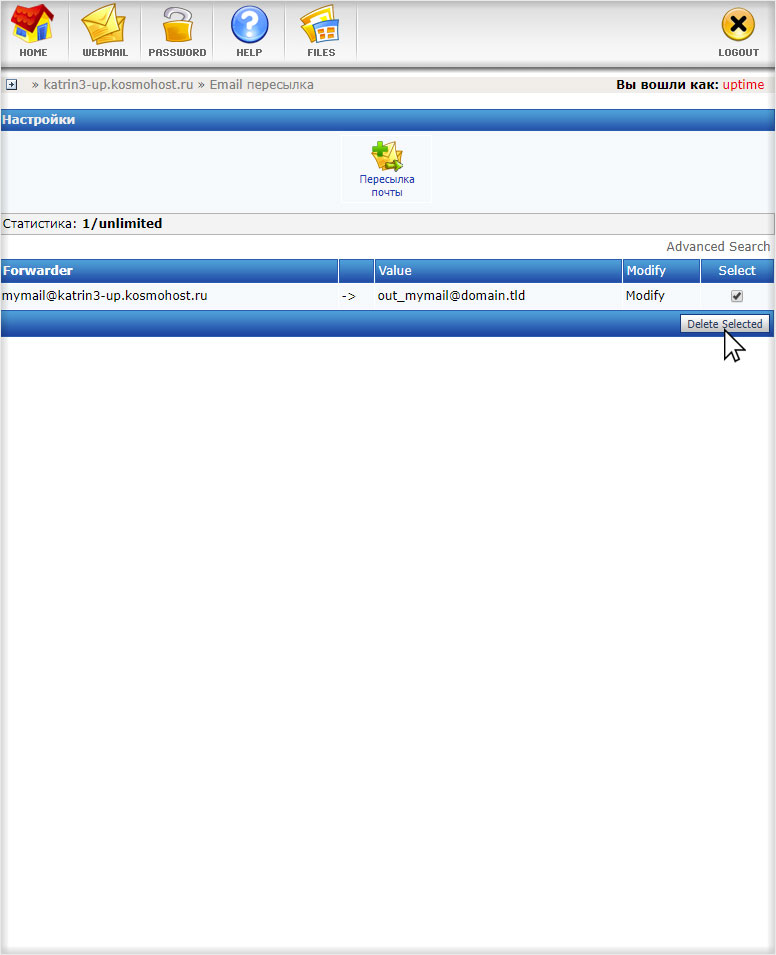The width and height of the screenshot is (776, 955).
Task: Click the Пересылка почты text link
Action: coord(387,186)
